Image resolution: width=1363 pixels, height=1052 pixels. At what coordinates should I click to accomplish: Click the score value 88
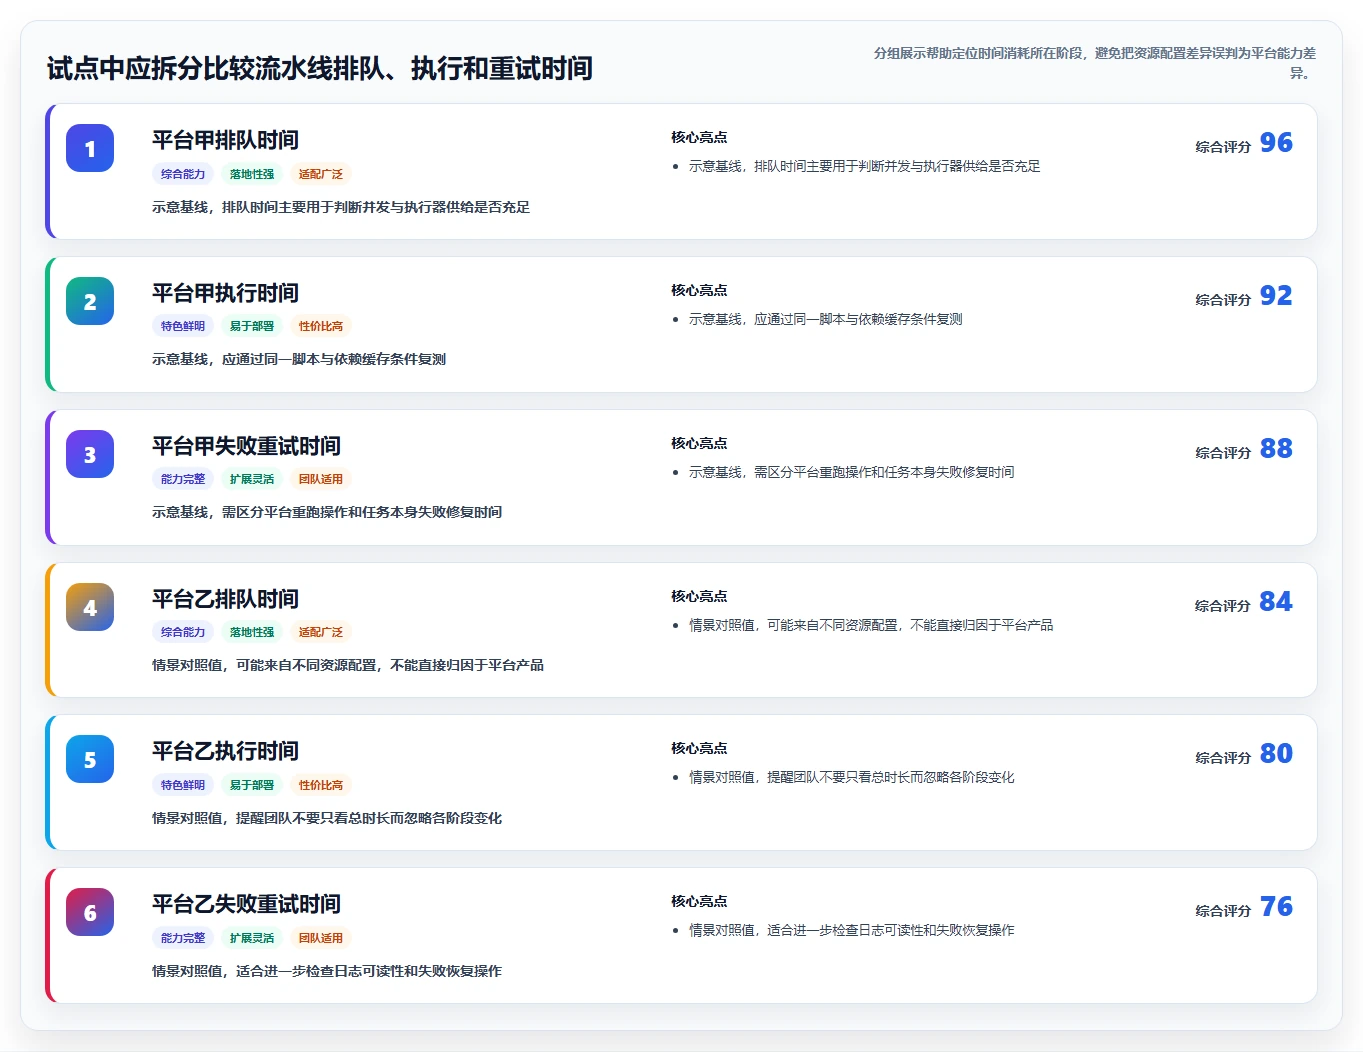point(1276,449)
